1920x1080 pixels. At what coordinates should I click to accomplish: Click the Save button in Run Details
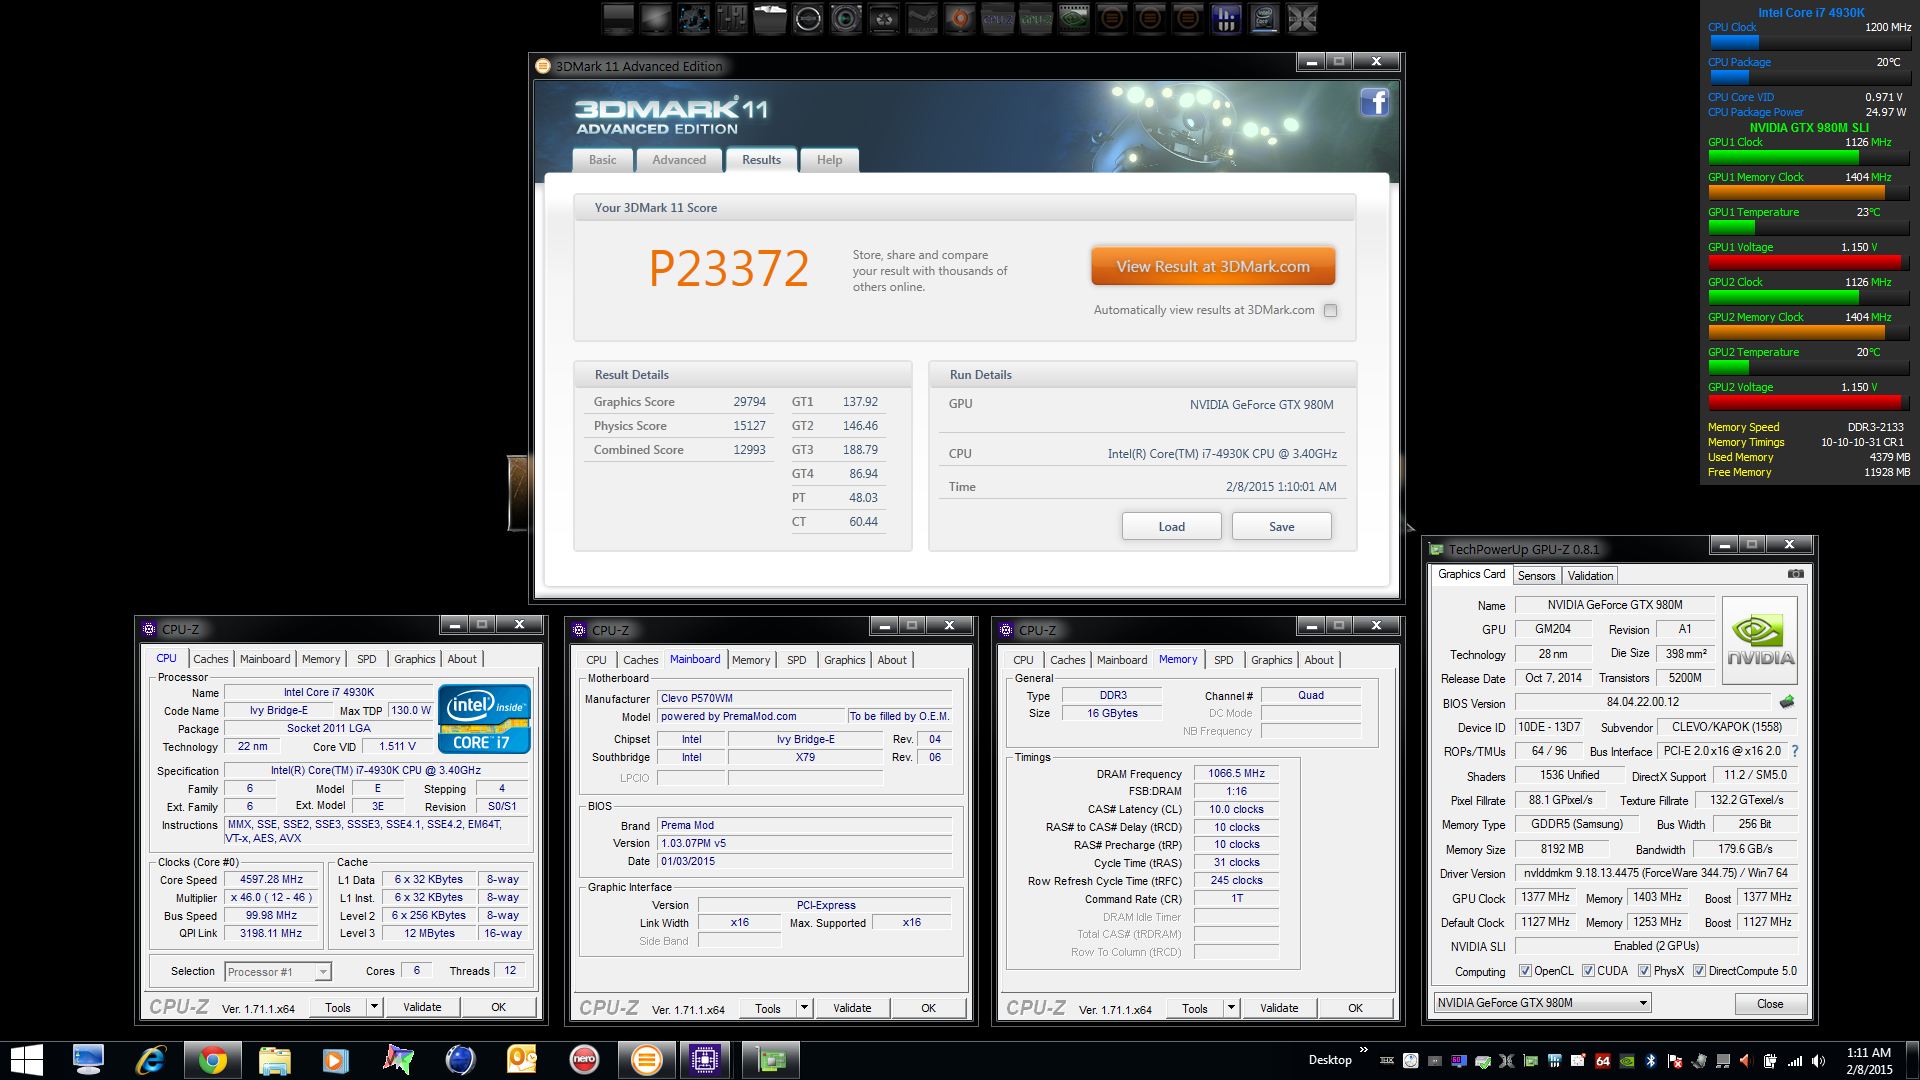tap(1281, 527)
